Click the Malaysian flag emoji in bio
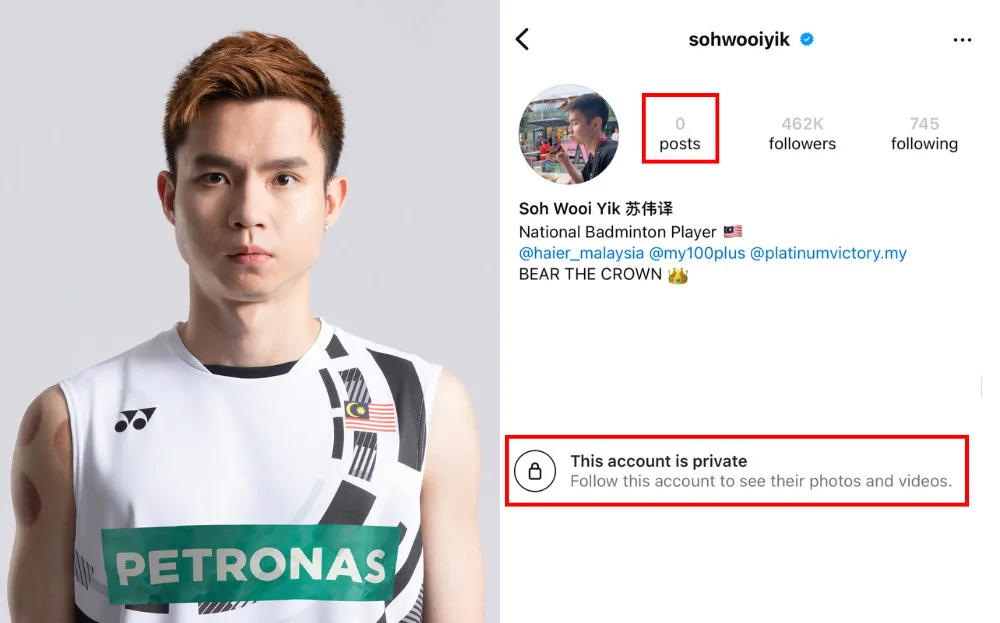The height and width of the screenshot is (623, 1000). click(732, 231)
